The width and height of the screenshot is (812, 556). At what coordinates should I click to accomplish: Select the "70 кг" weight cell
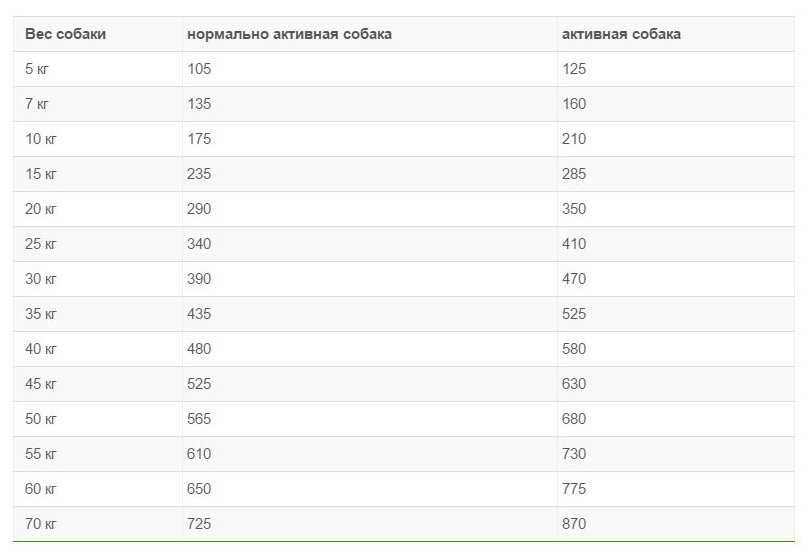click(40, 524)
